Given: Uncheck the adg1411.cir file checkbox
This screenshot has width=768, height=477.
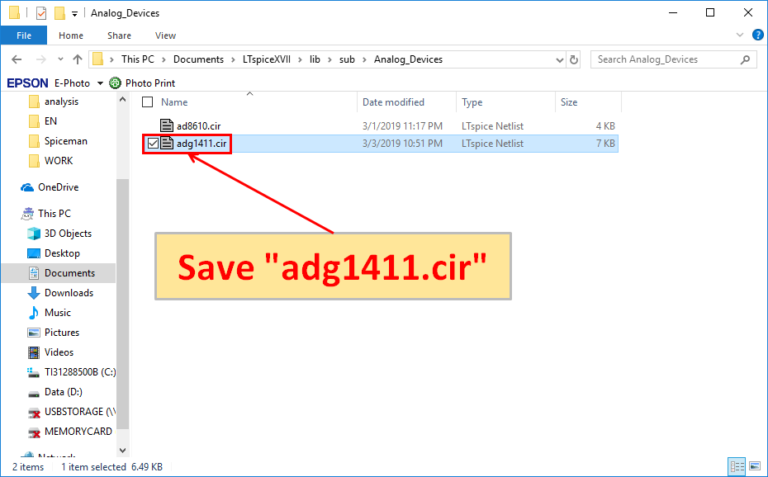Looking at the screenshot, I should coord(152,144).
